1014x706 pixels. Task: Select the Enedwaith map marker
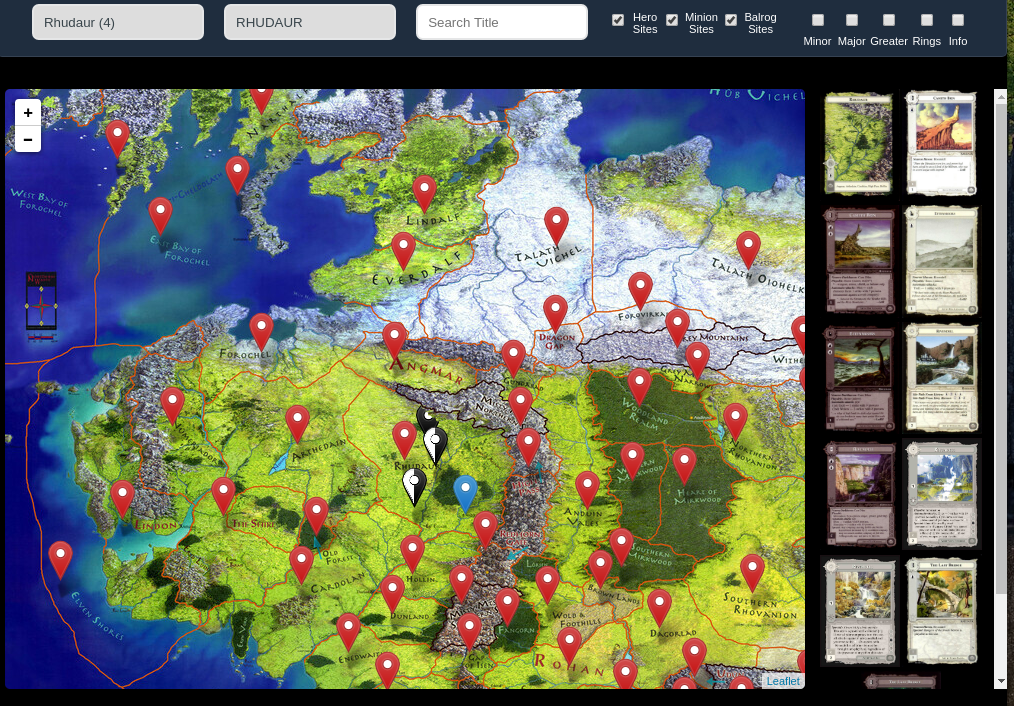tap(349, 630)
